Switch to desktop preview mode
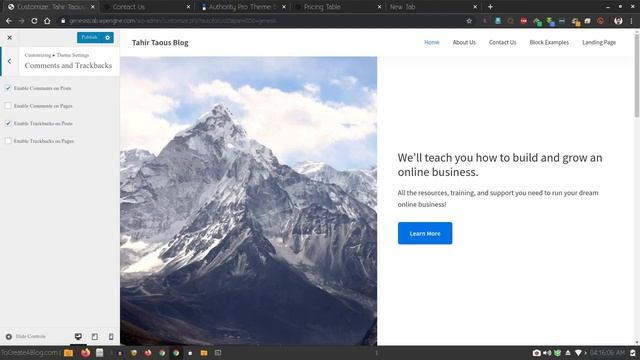 click(78, 336)
